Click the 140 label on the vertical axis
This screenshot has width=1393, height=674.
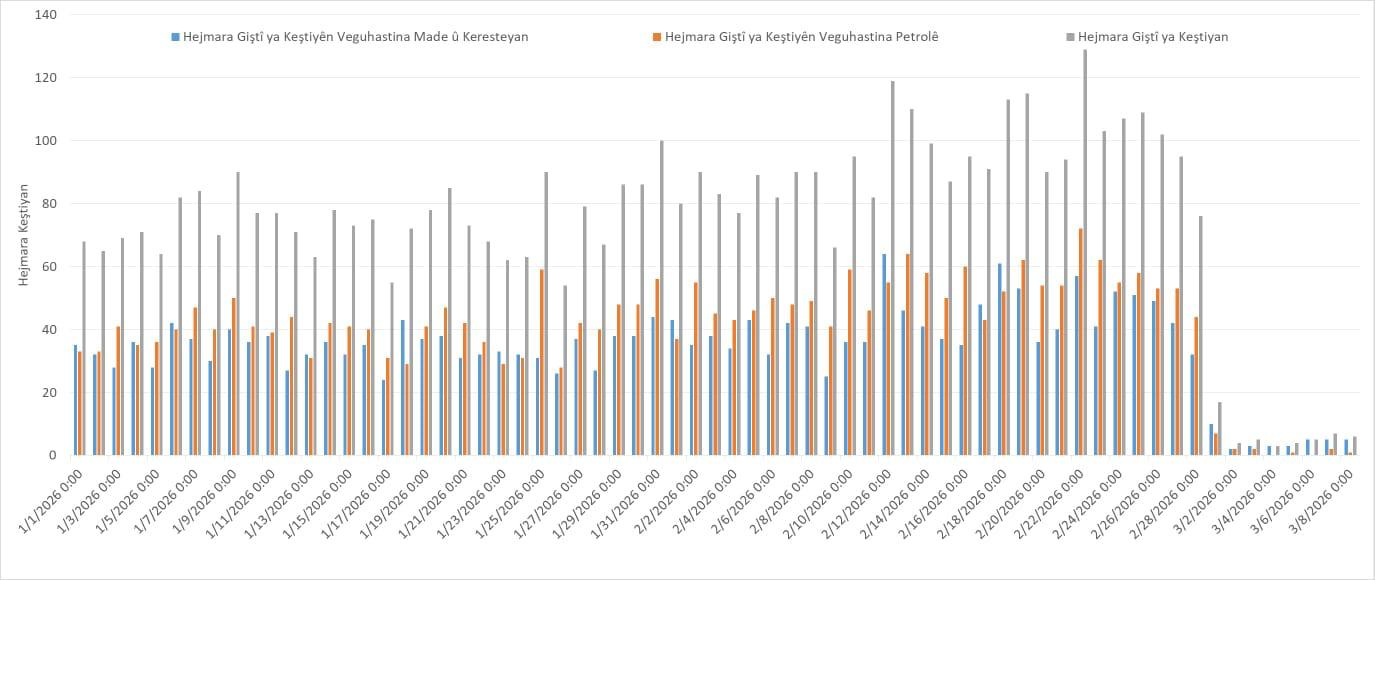click(x=45, y=15)
